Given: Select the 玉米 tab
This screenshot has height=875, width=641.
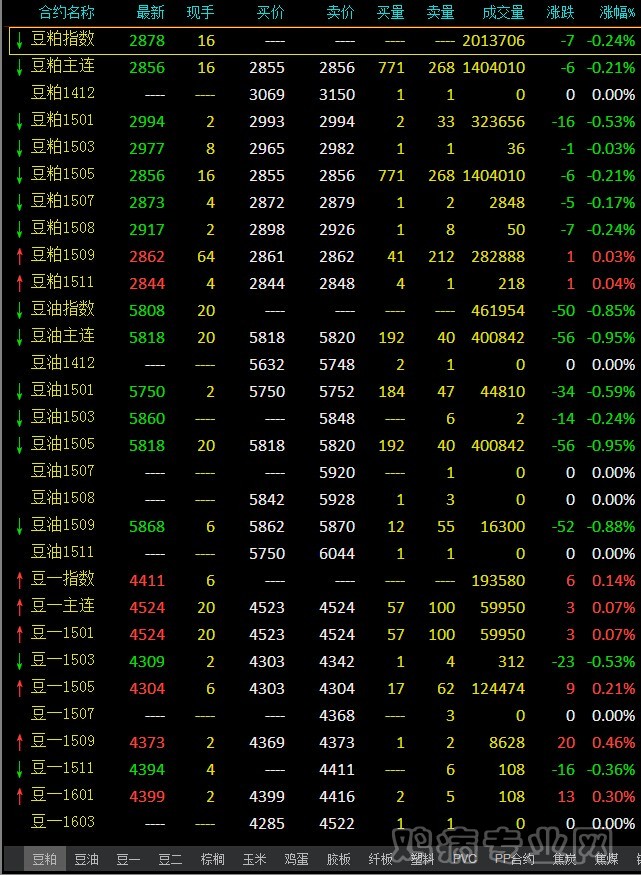Looking at the screenshot, I should 254,859.
